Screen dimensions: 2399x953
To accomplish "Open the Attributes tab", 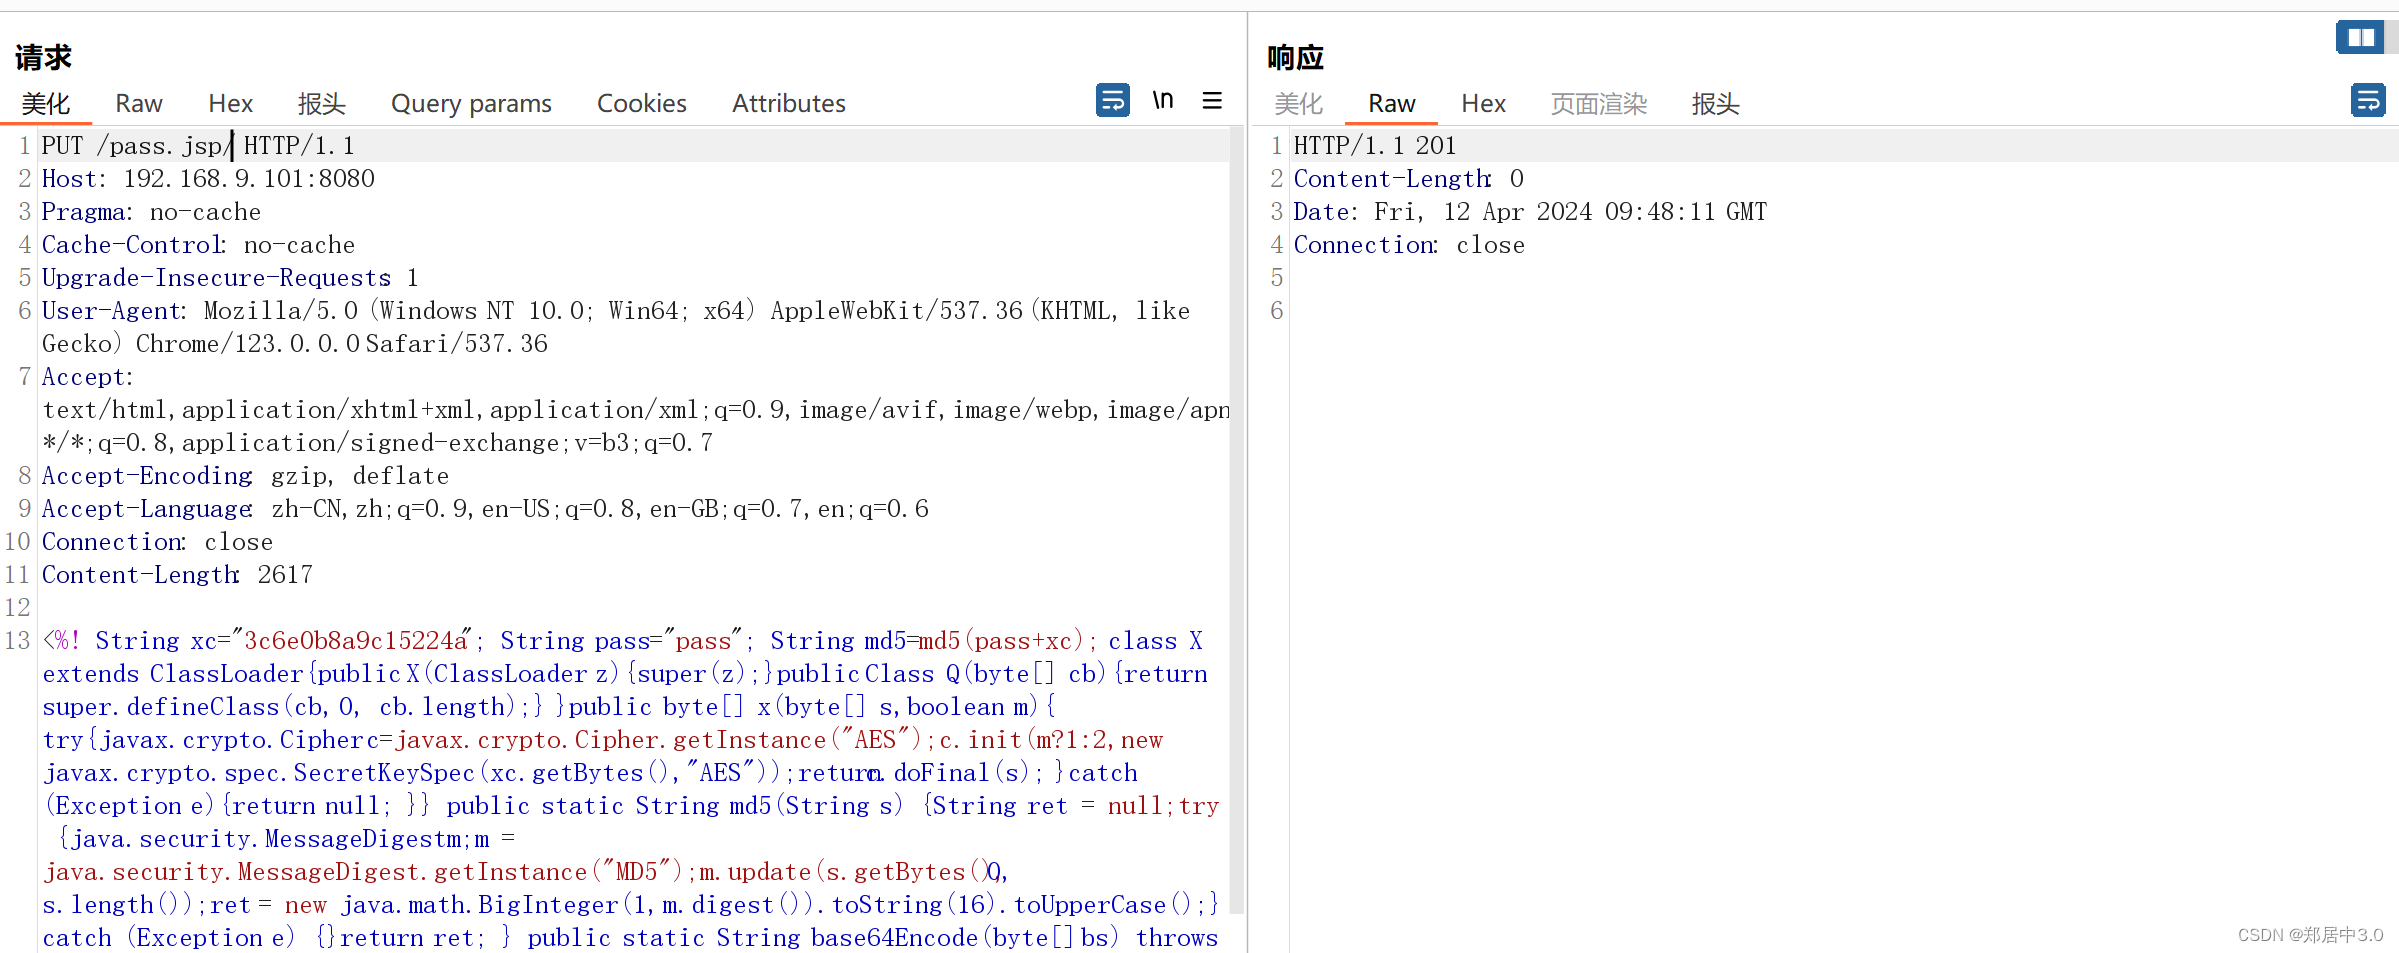I will [788, 103].
